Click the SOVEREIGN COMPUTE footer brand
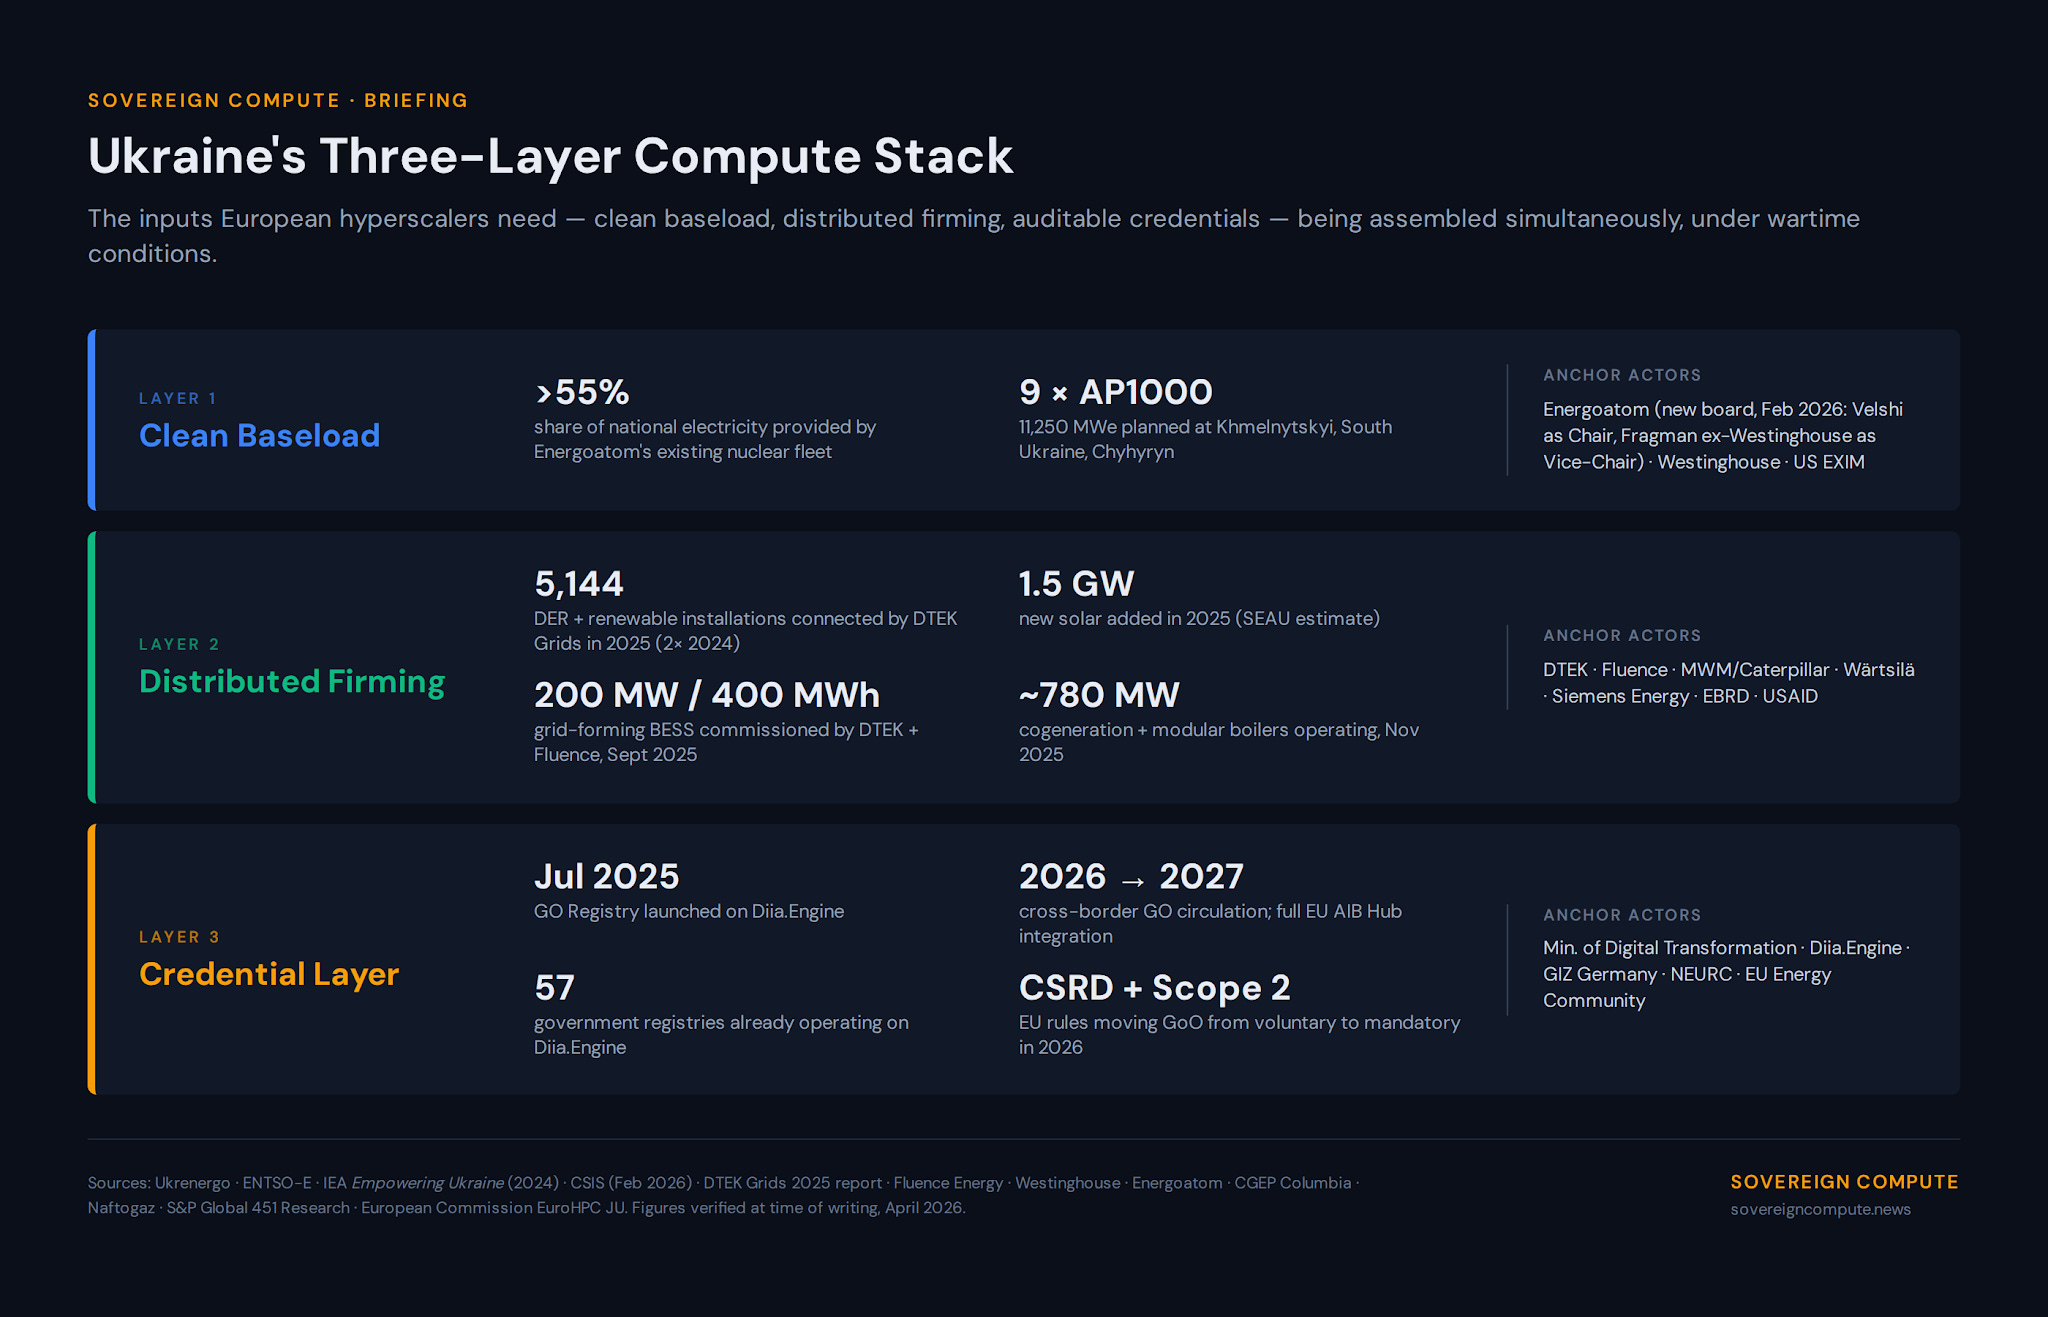2048x1317 pixels. 1844,1182
